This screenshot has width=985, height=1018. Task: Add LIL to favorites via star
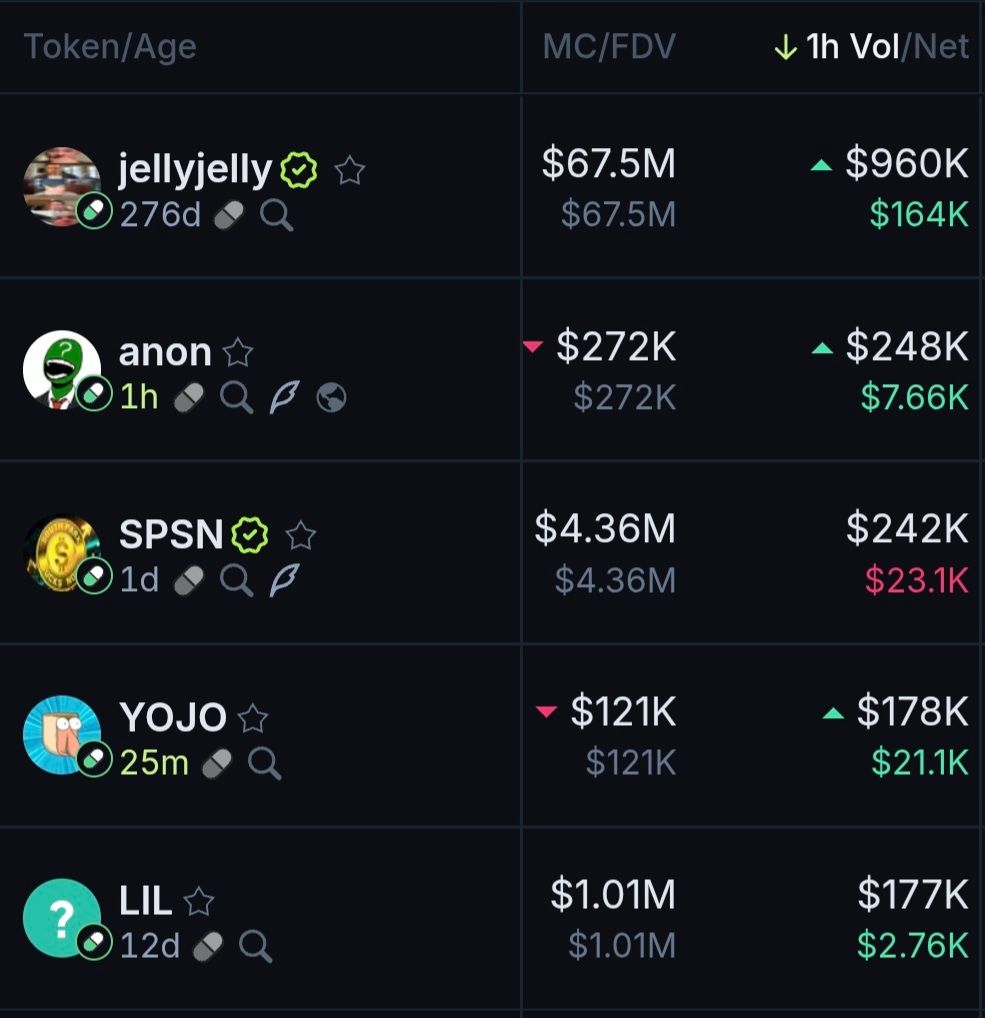(x=199, y=902)
